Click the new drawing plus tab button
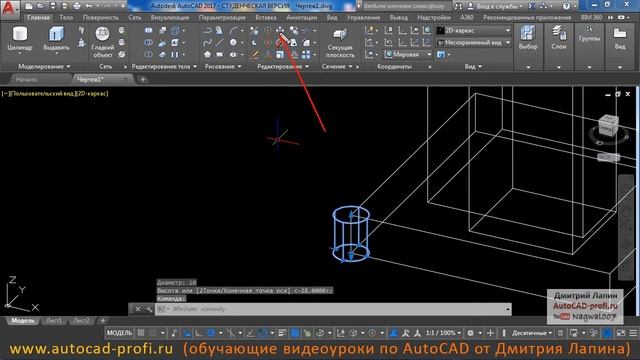640x360 pixels. coord(143,80)
